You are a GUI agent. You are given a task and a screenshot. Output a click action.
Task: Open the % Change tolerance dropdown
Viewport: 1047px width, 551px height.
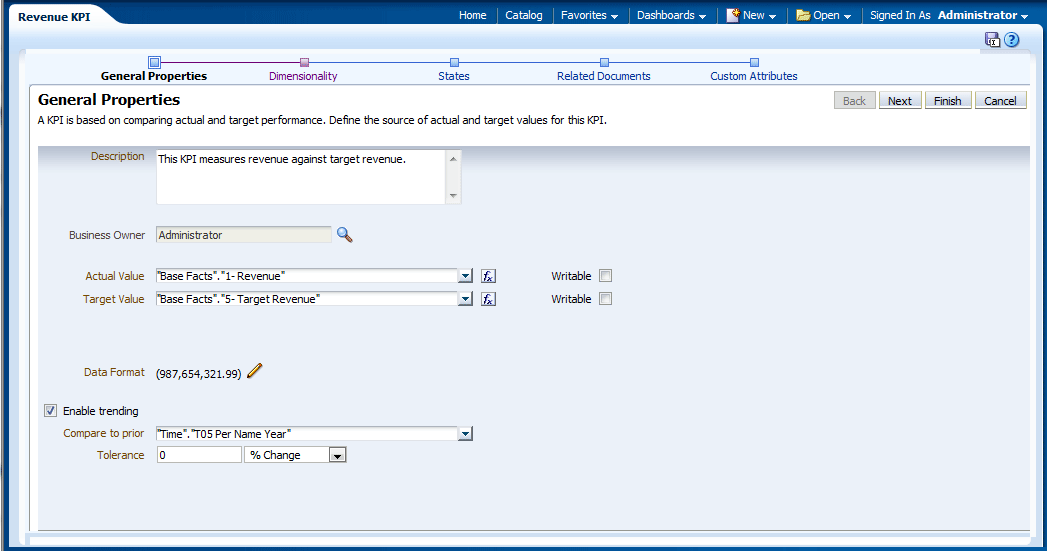[337, 455]
